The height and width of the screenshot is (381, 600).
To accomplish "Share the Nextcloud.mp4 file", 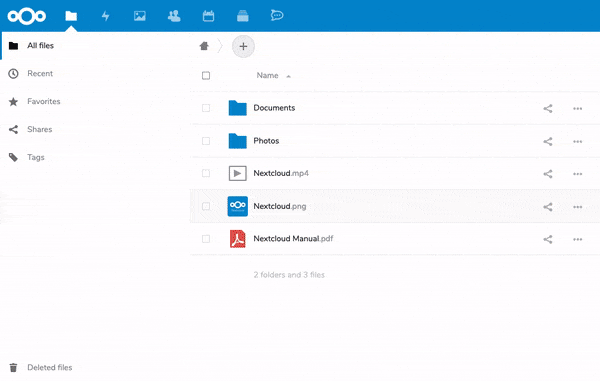I will 548,174.
